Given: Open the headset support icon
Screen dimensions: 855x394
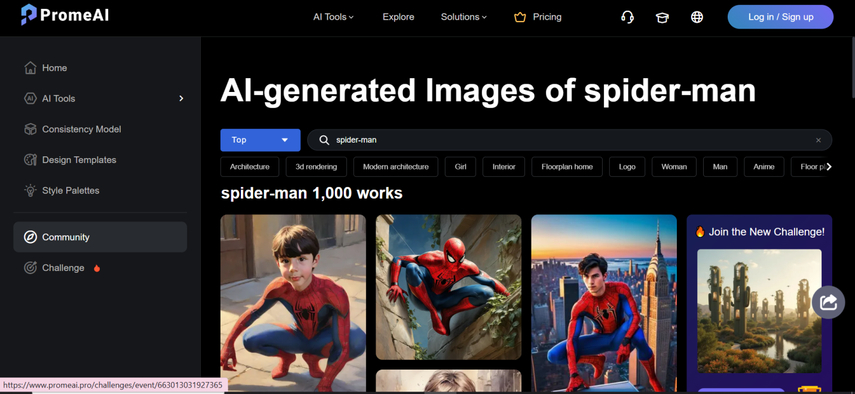Looking at the screenshot, I should pos(627,17).
